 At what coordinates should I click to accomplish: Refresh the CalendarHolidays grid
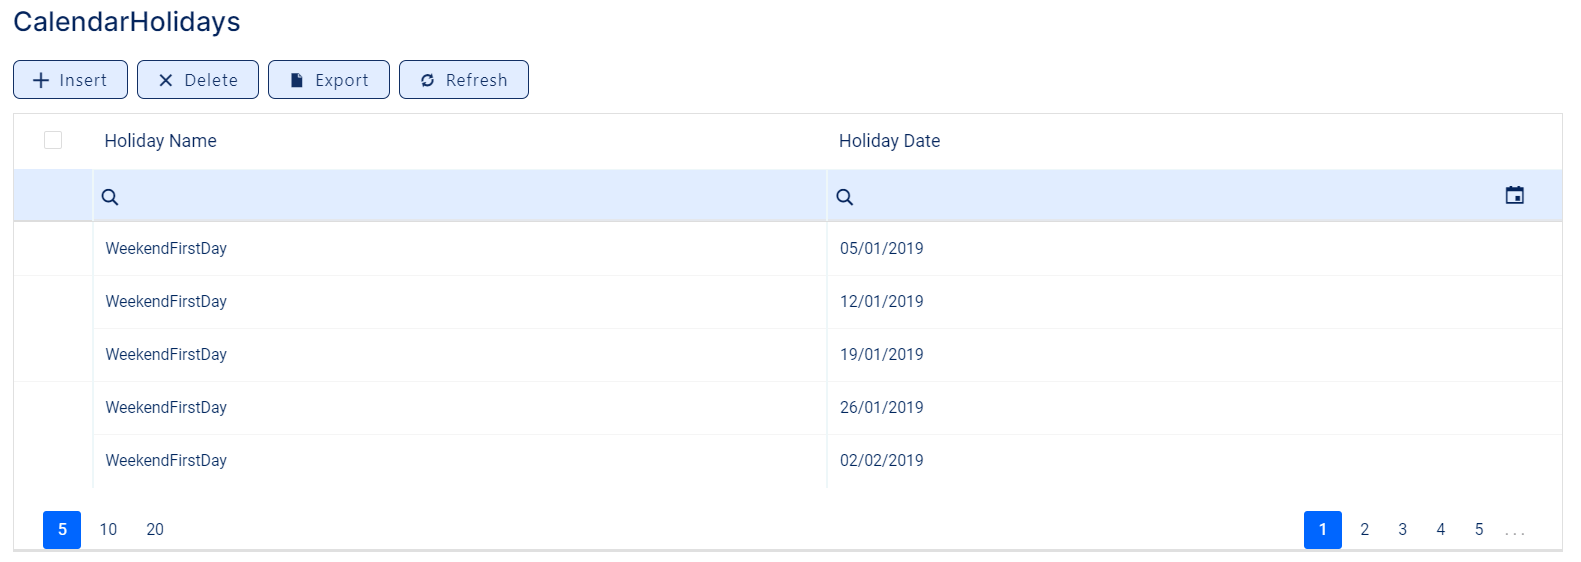pyautogui.click(x=464, y=80)
